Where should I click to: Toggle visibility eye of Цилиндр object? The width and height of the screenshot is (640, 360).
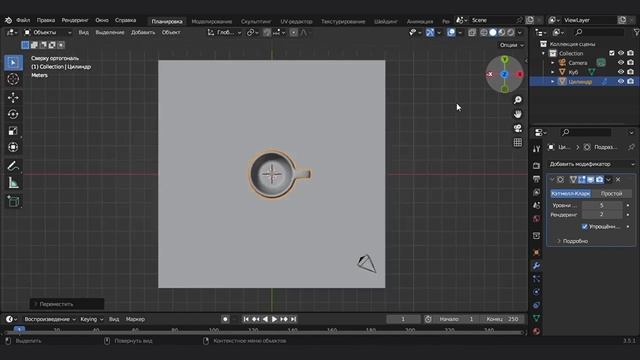click(x=621, y=81)
